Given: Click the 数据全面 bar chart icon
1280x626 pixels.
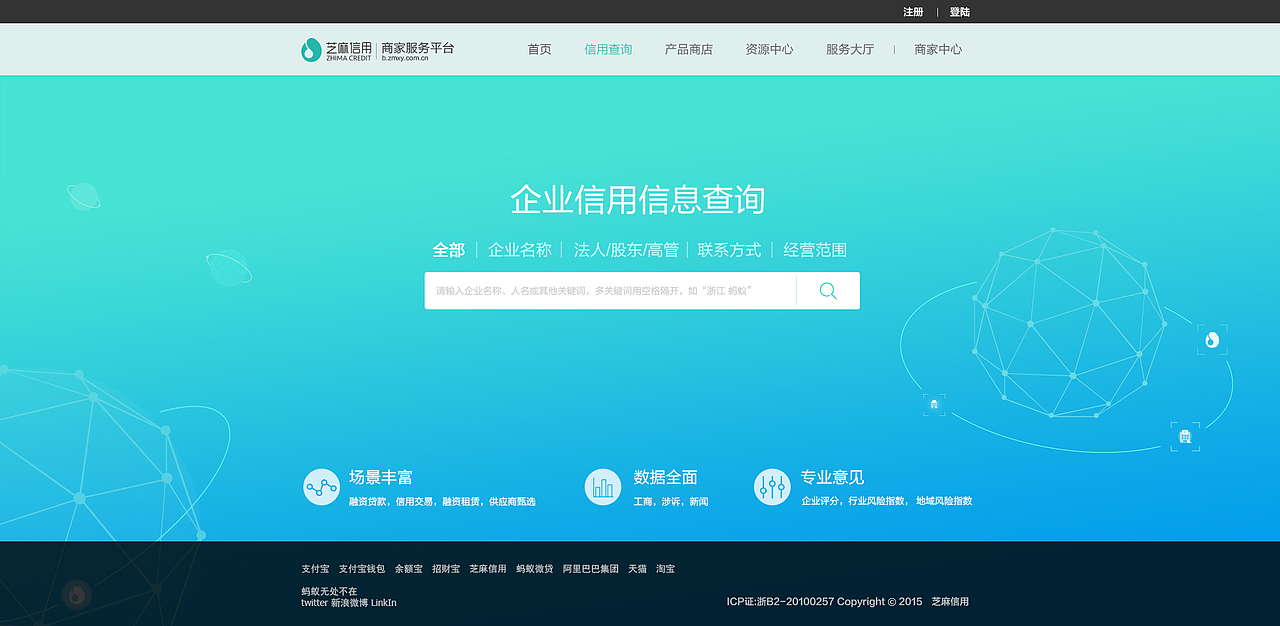Looking at the screenshot, I should pos(602,486).
